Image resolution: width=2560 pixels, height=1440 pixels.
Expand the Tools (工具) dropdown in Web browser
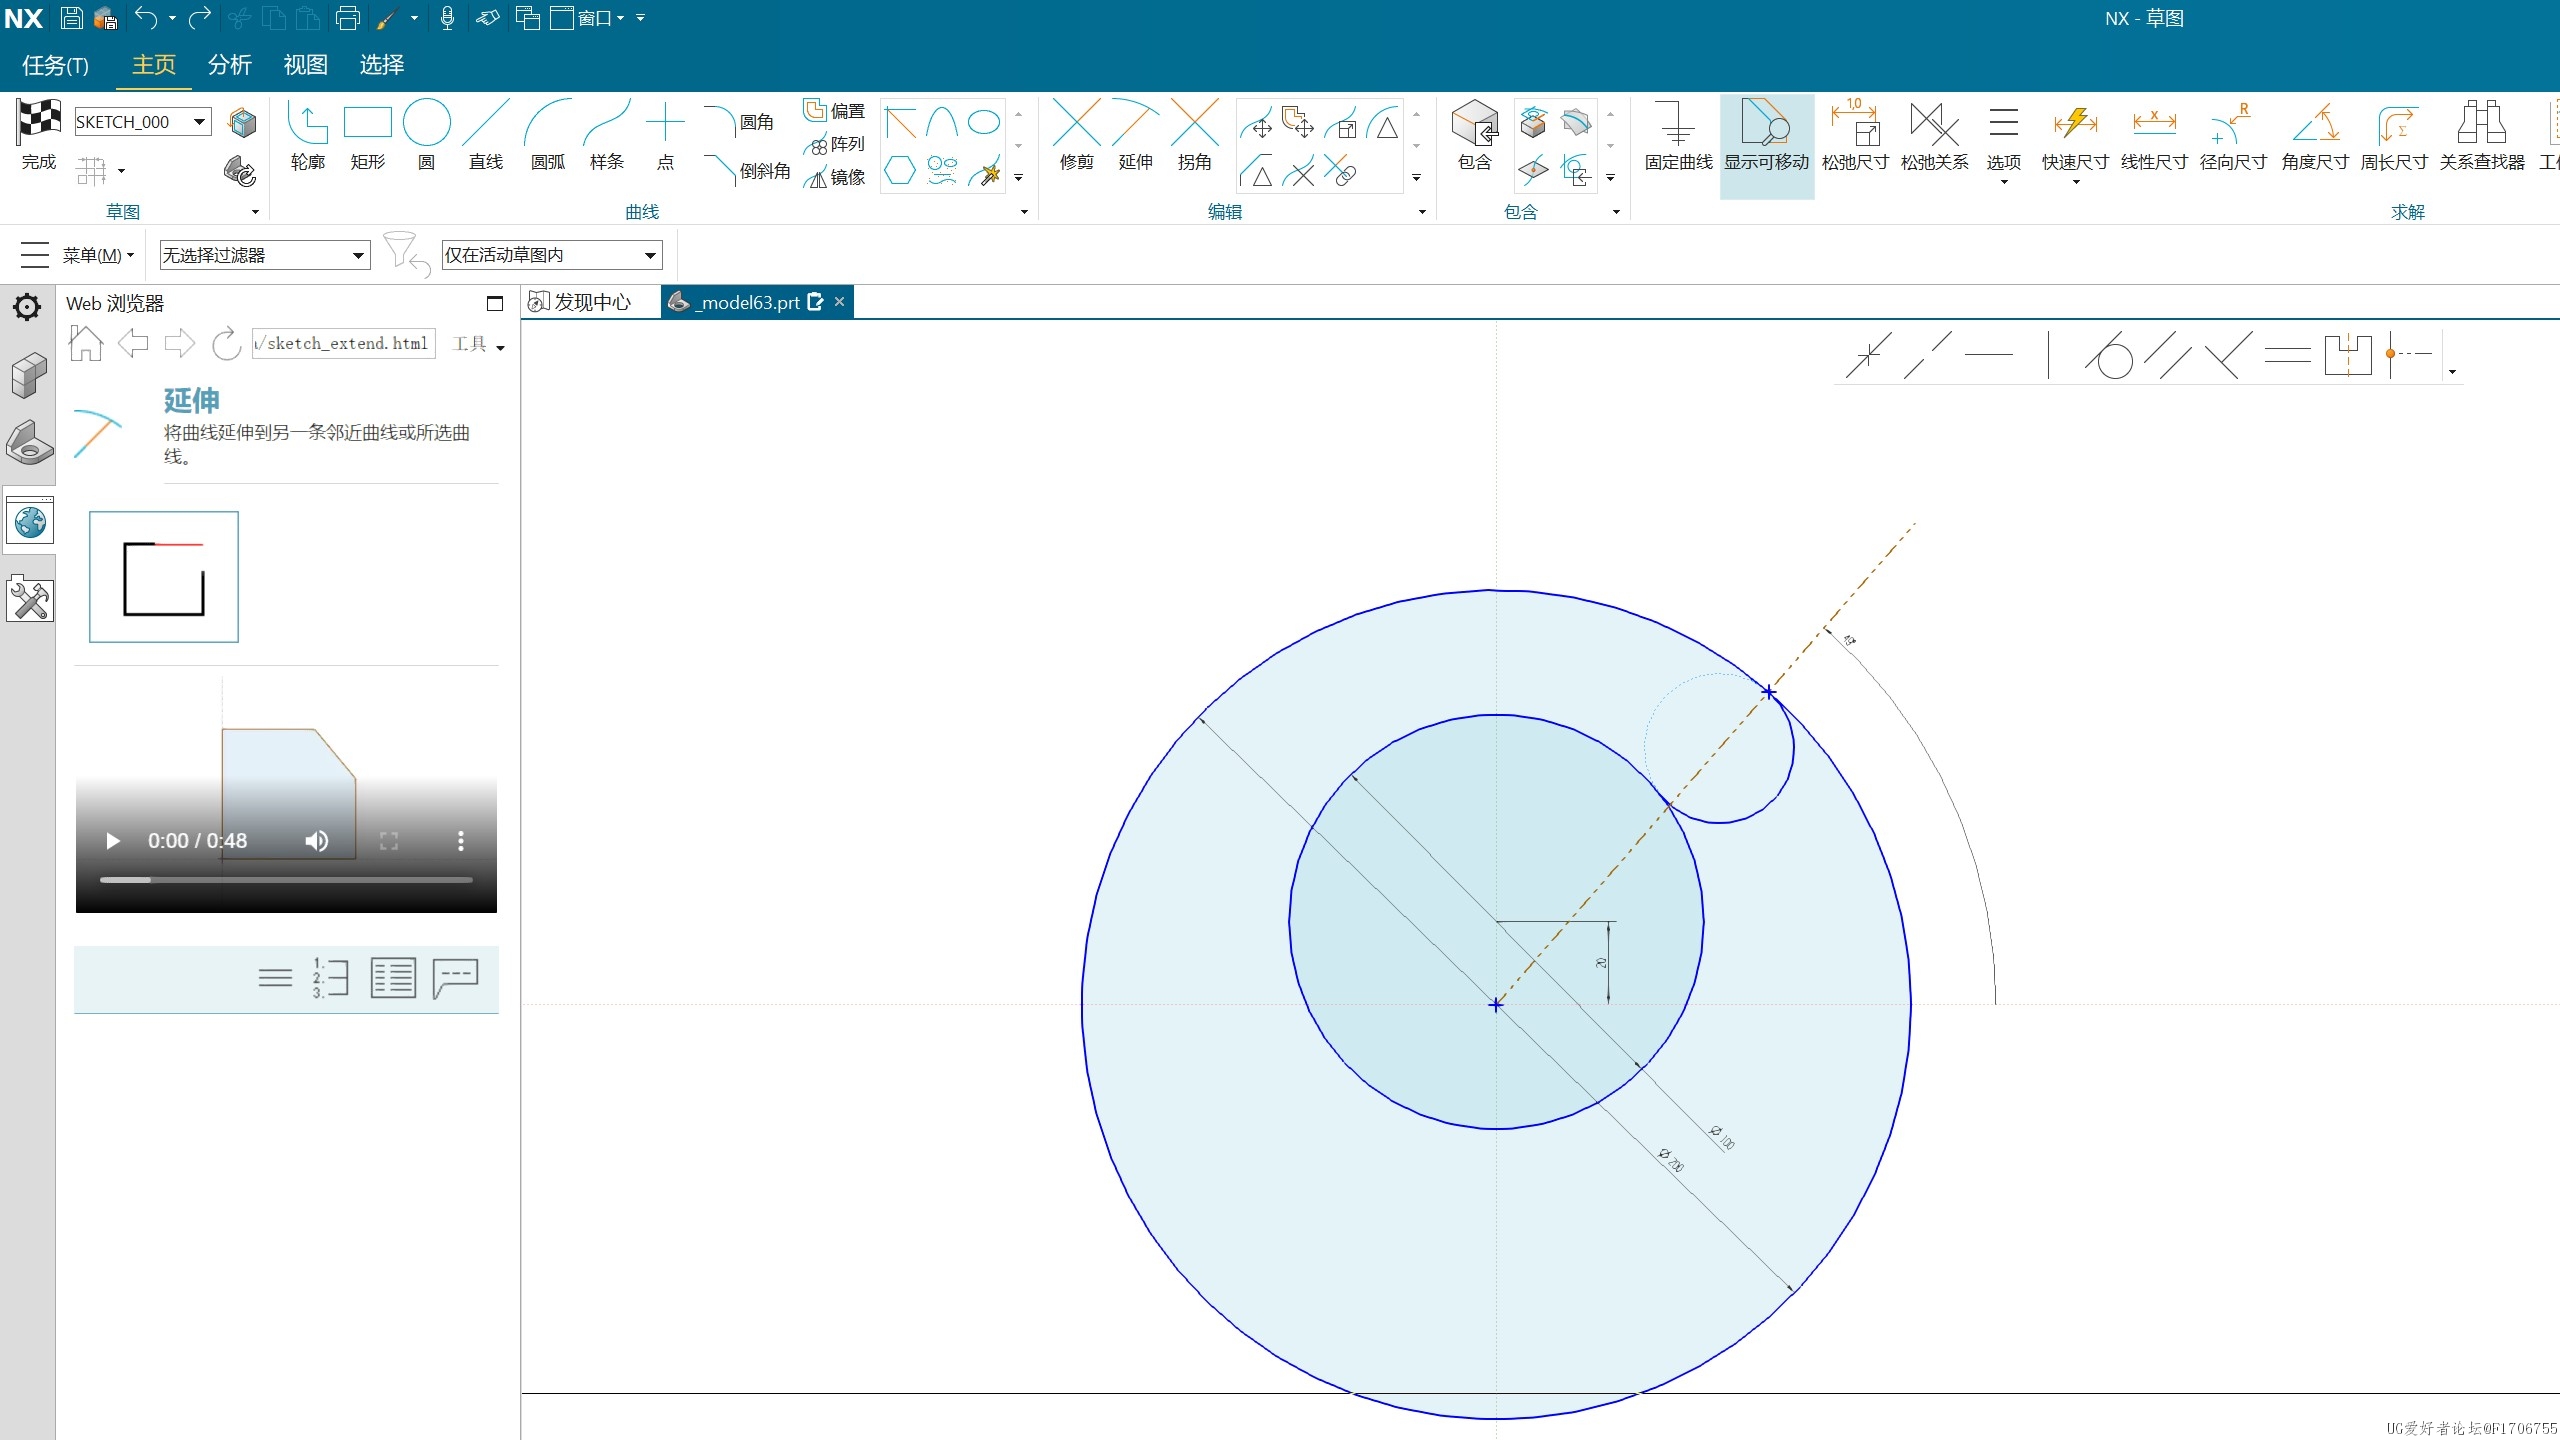point(478,344)
